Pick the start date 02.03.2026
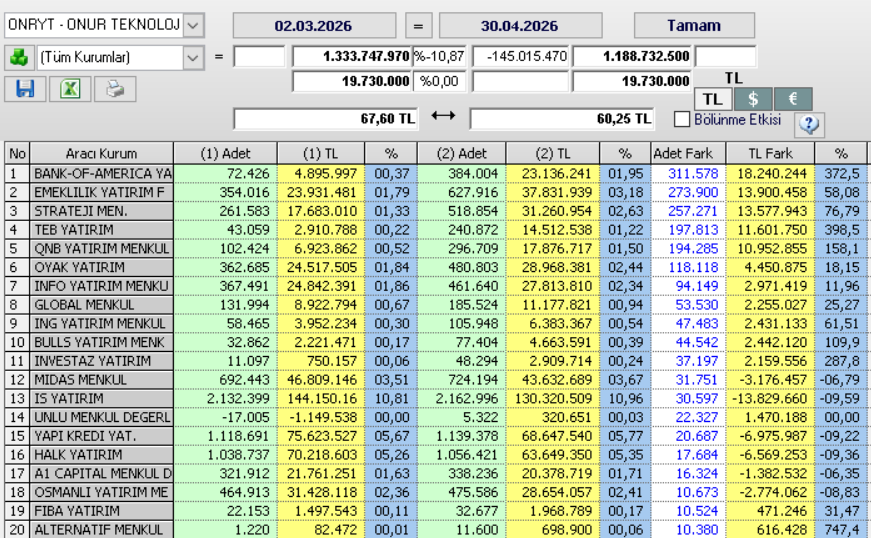This screenshot has width=871, height=544. point(314,26)
